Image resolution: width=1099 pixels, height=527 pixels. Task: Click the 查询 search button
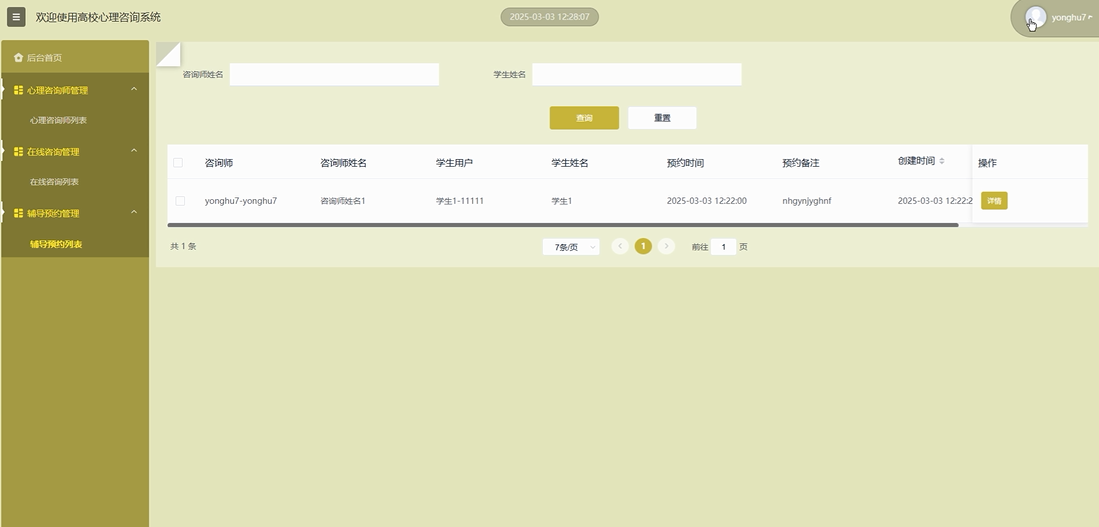584,118
